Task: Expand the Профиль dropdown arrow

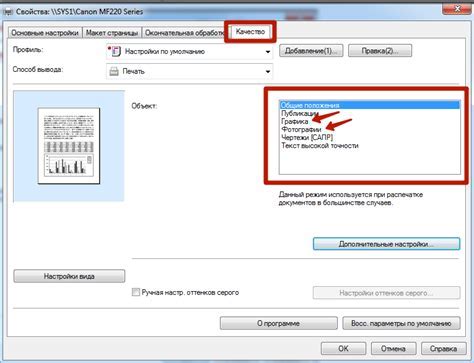Action: pyautogui.click(x=268, y=52)
